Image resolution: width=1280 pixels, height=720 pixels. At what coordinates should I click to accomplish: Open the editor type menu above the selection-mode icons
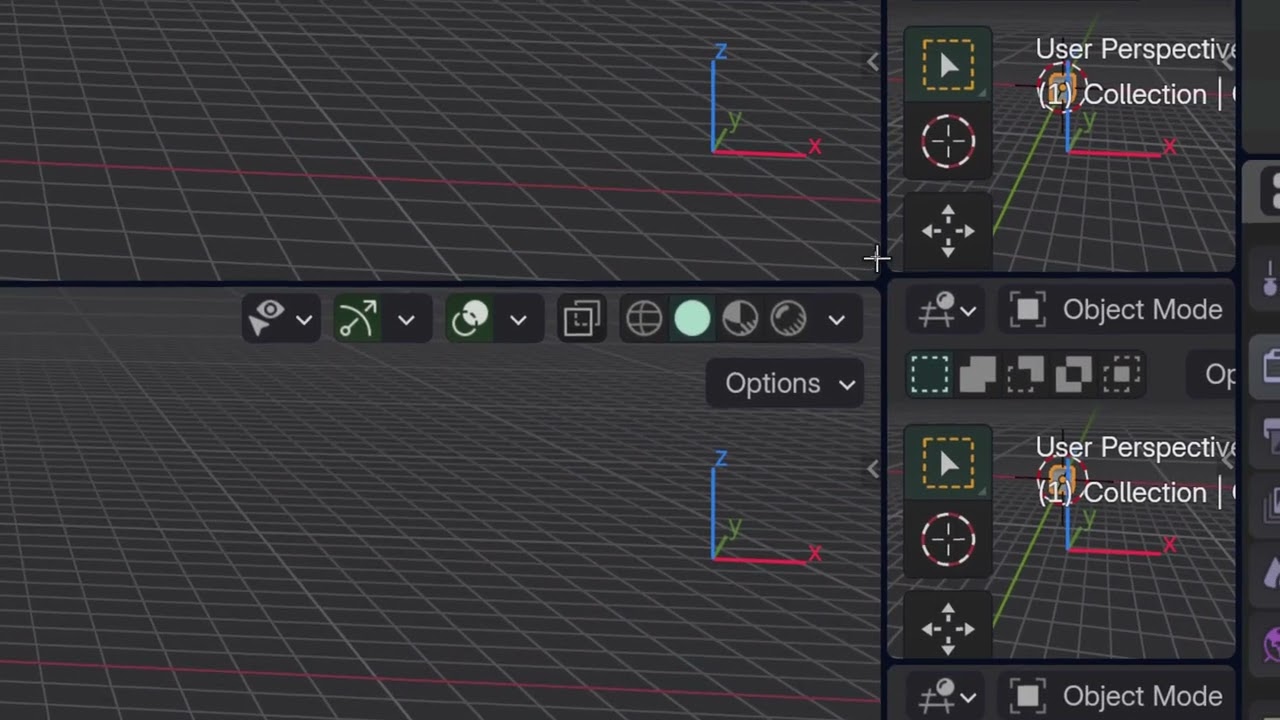tap(947, 310)
